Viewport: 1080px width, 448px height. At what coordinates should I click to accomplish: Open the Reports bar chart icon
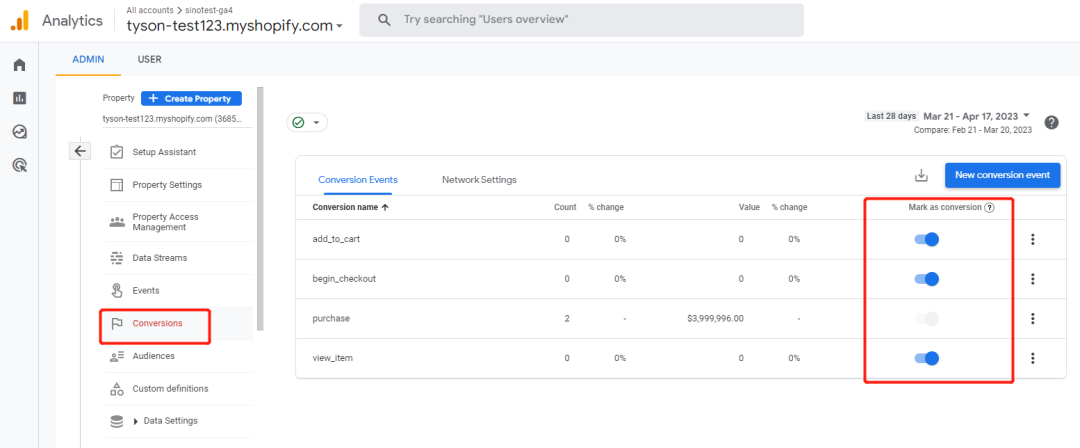[19, 98]
